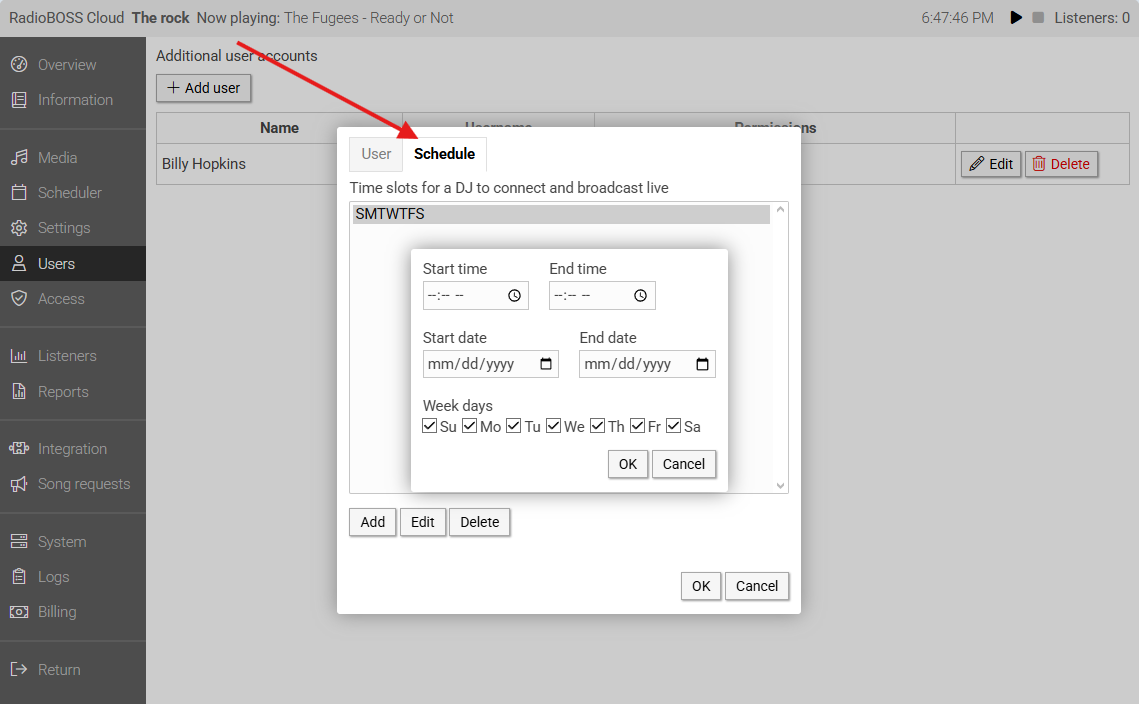Click the play icon in the top bar
This screenshot has height=704, width=1139.
pos(1016,18)
